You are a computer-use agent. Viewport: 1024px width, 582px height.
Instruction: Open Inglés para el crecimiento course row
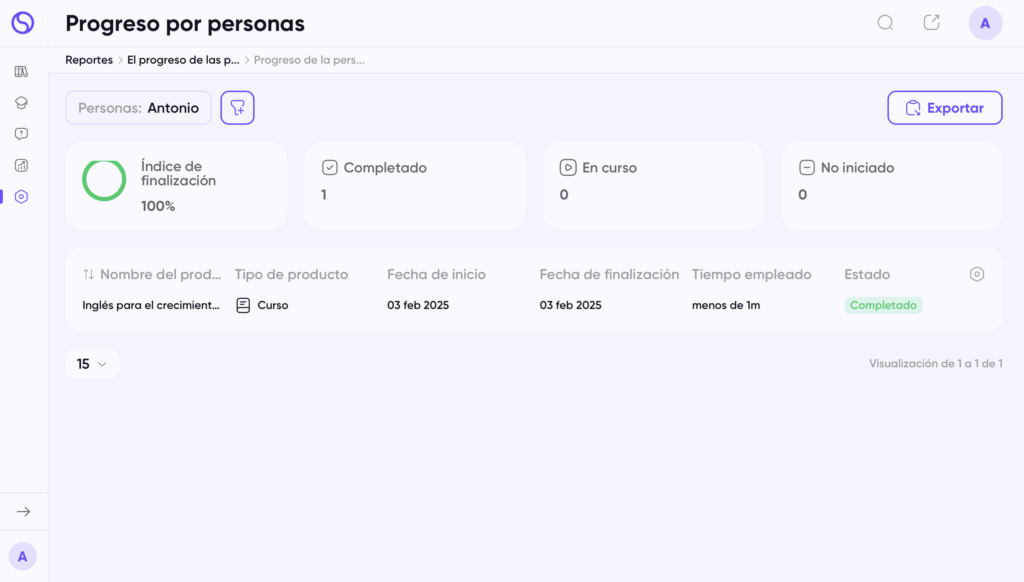point(534,305)
